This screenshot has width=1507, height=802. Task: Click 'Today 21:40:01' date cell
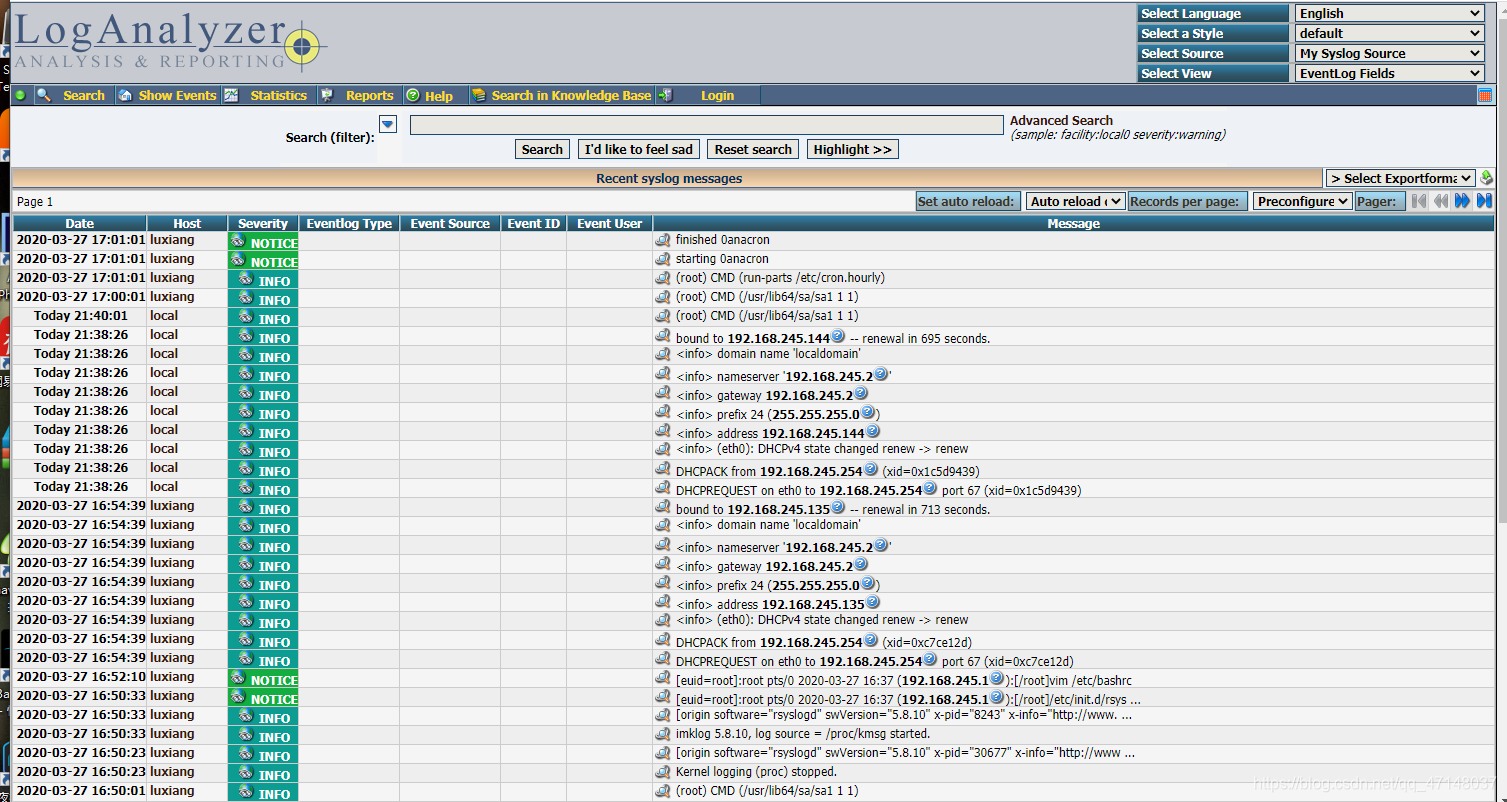81,316
